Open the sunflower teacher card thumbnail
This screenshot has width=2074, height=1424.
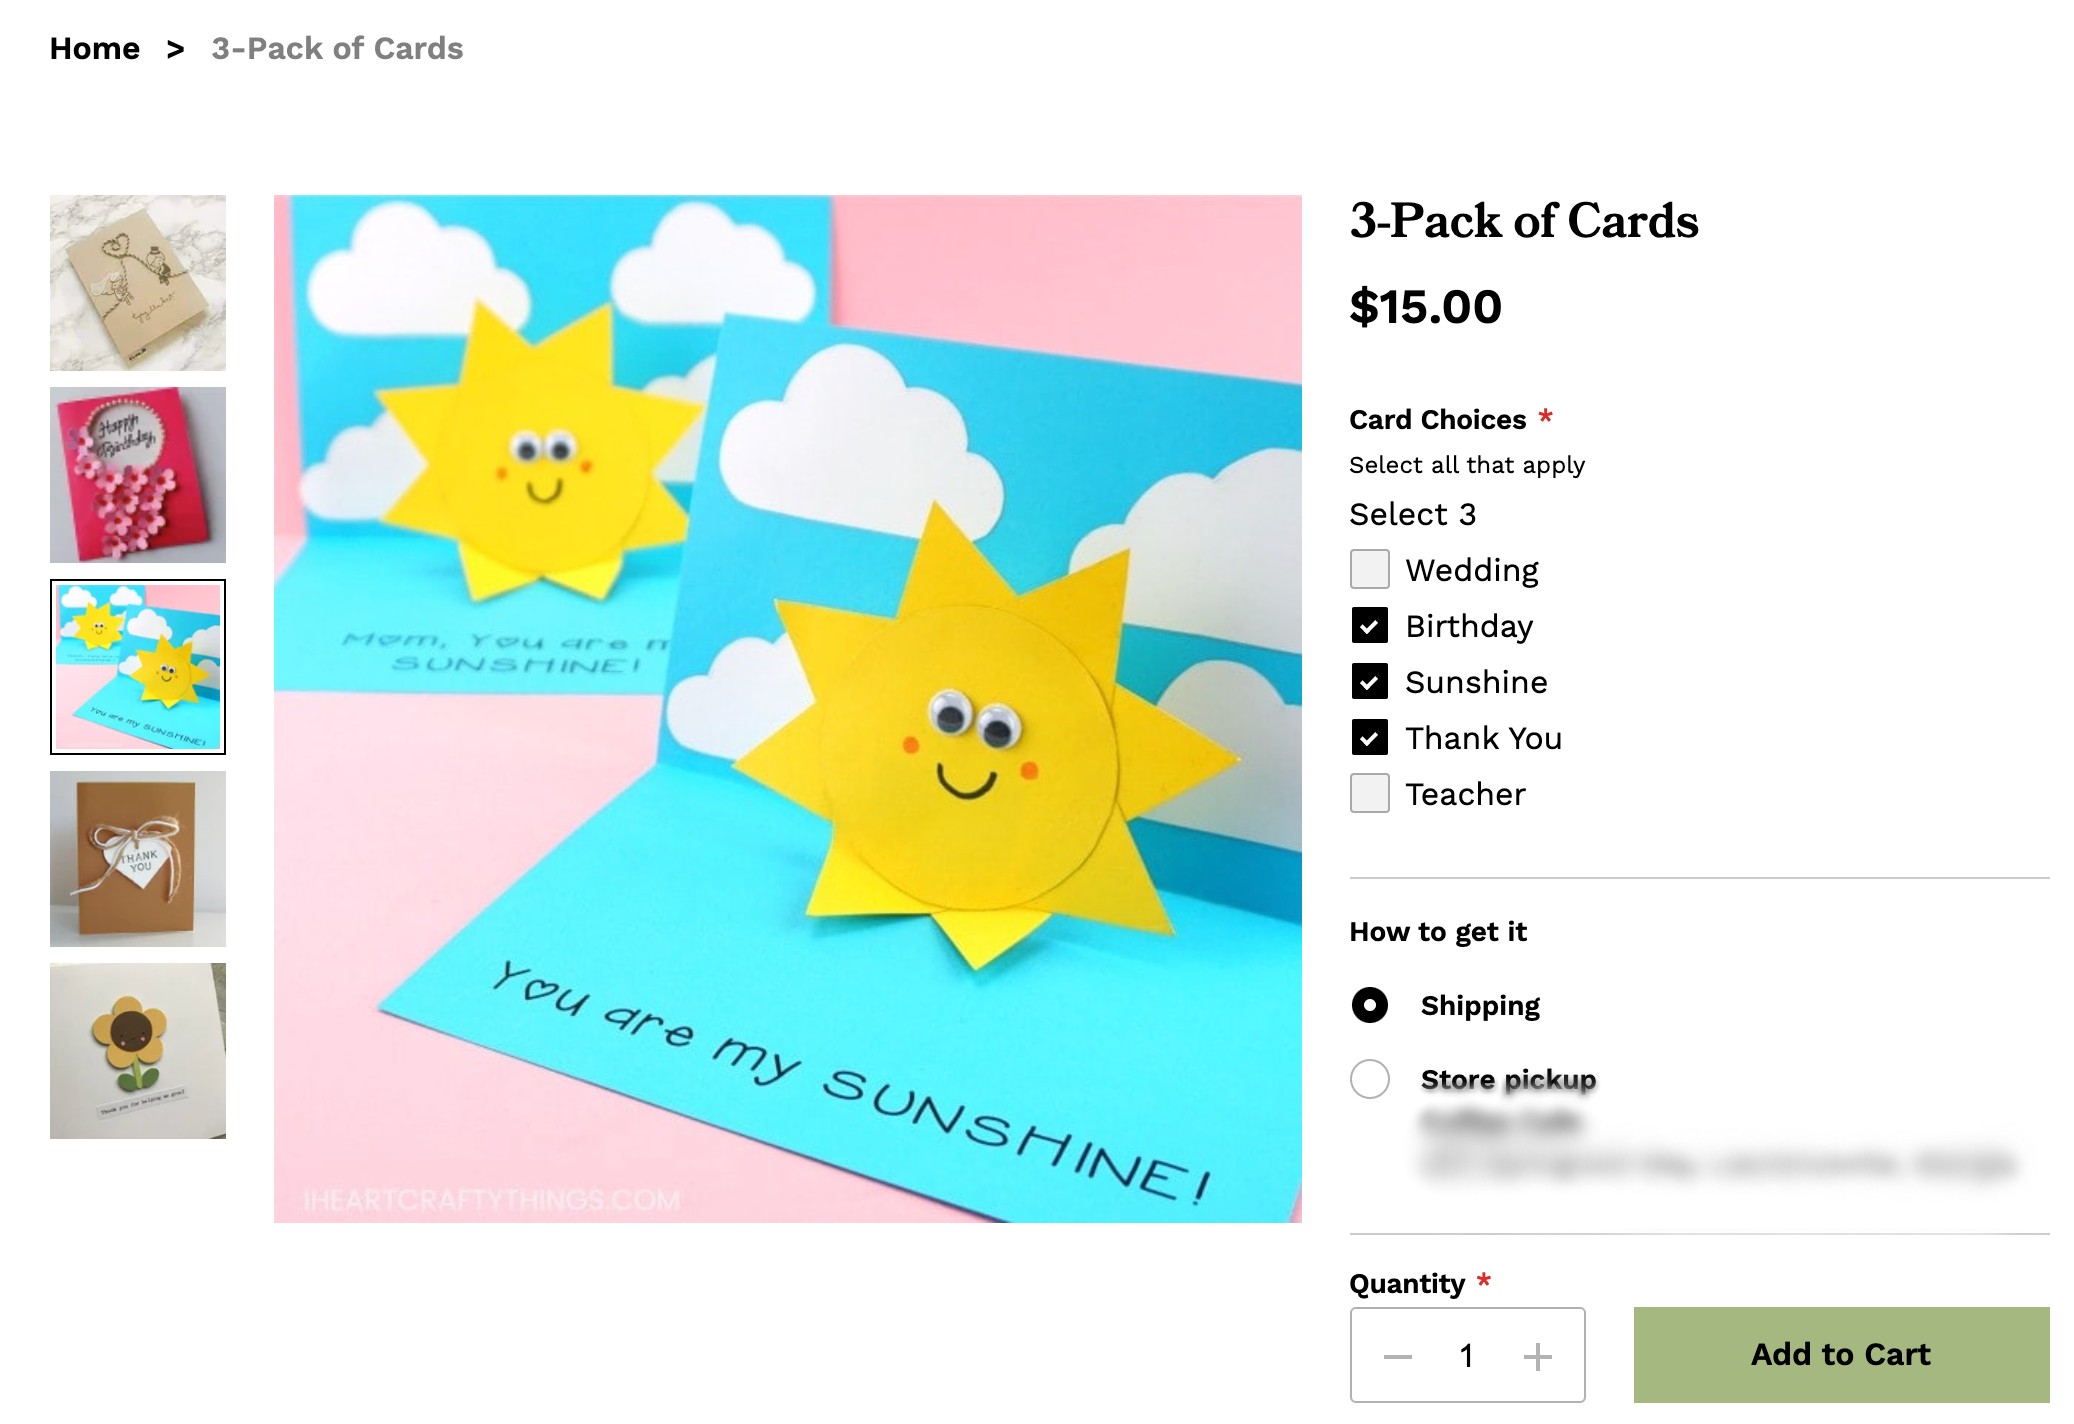[x=138, y=1051]
